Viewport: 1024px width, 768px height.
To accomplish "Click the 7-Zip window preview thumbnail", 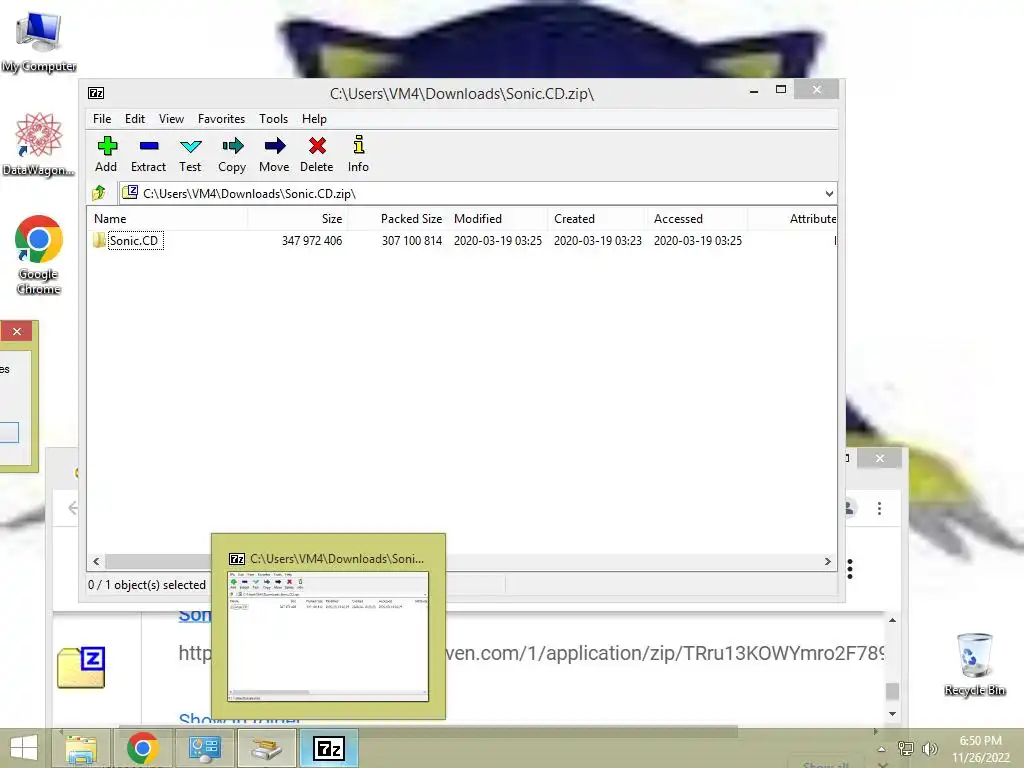I will (328, 637).
